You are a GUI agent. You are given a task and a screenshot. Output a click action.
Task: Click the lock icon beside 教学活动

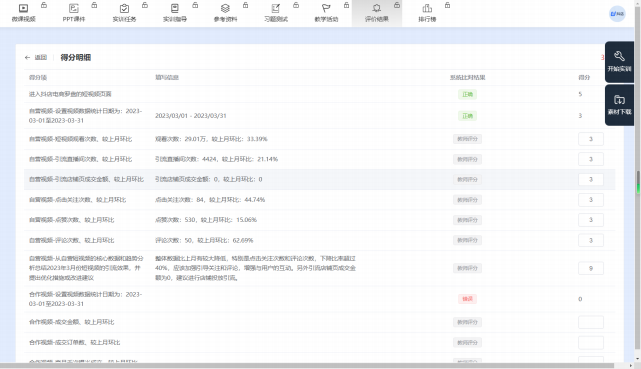tap(347, 5)
